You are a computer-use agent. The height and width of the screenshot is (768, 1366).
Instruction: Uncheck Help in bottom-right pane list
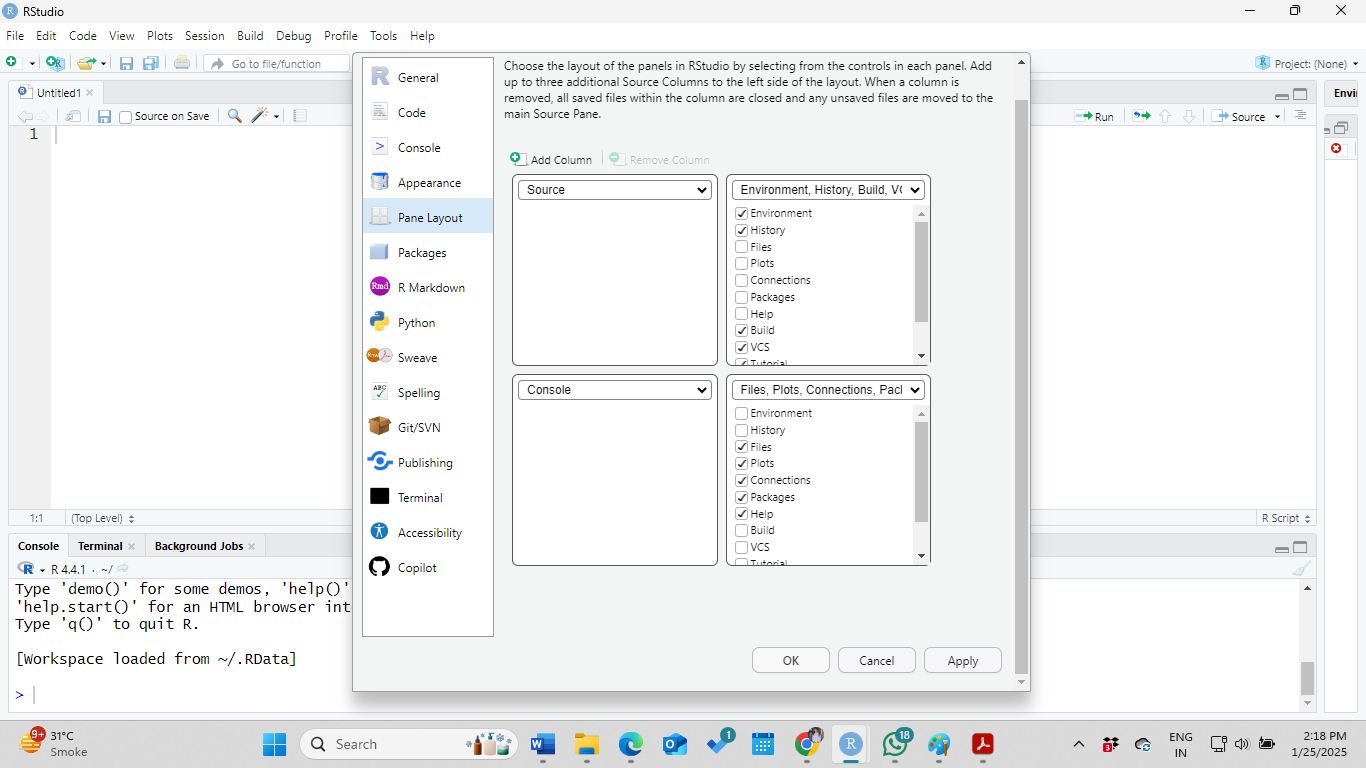coord(742,514)
